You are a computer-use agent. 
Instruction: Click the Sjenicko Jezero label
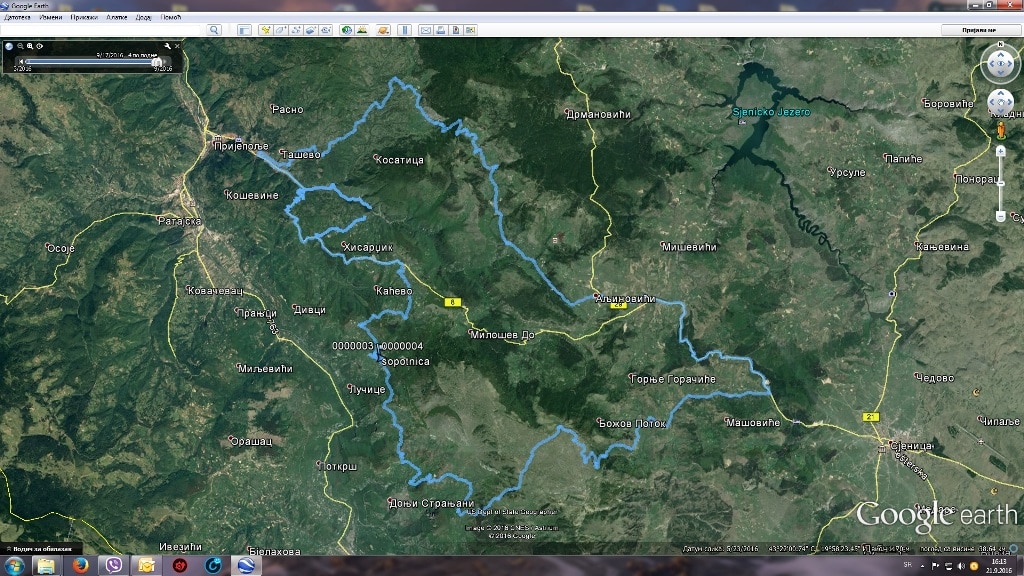(771, 112)
